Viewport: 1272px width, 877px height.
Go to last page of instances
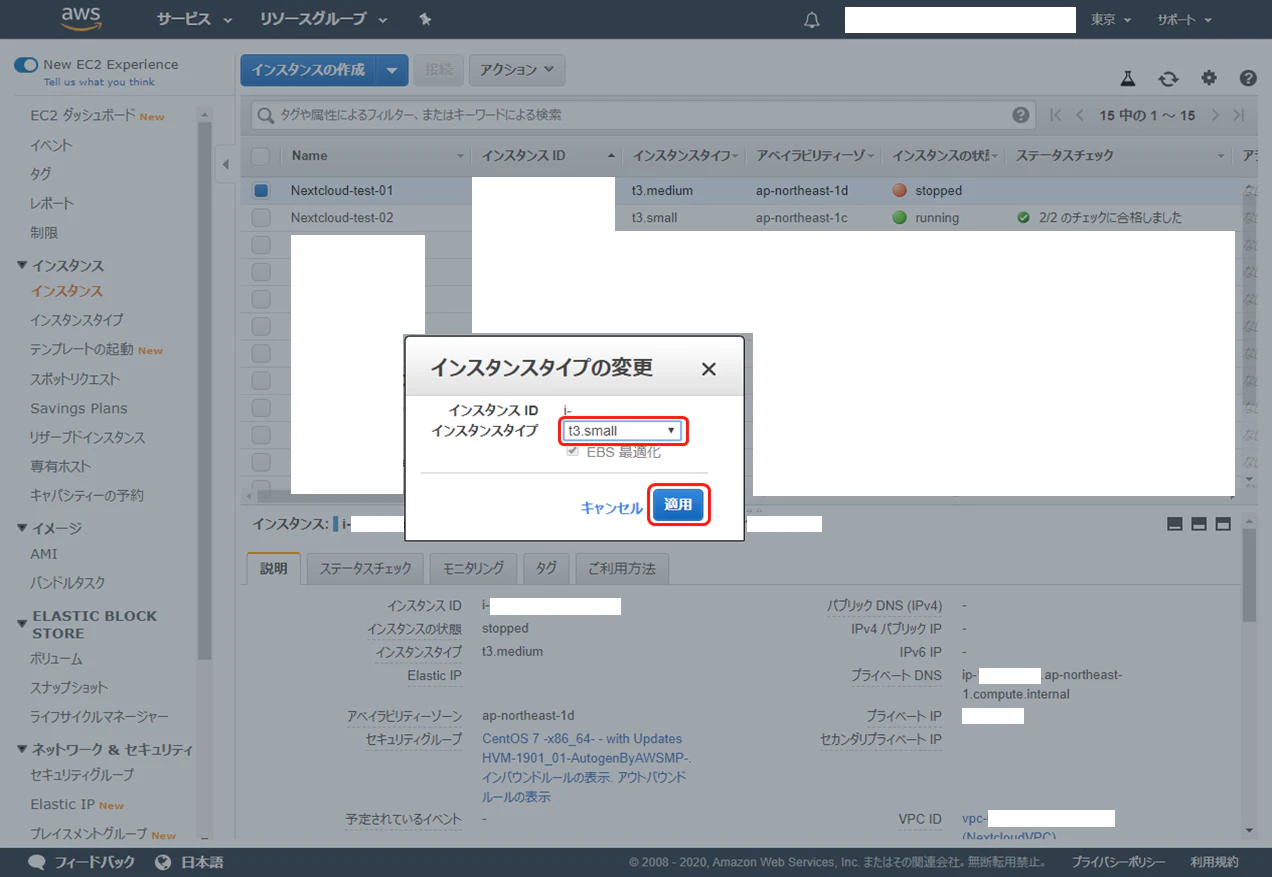(1239, 115)
